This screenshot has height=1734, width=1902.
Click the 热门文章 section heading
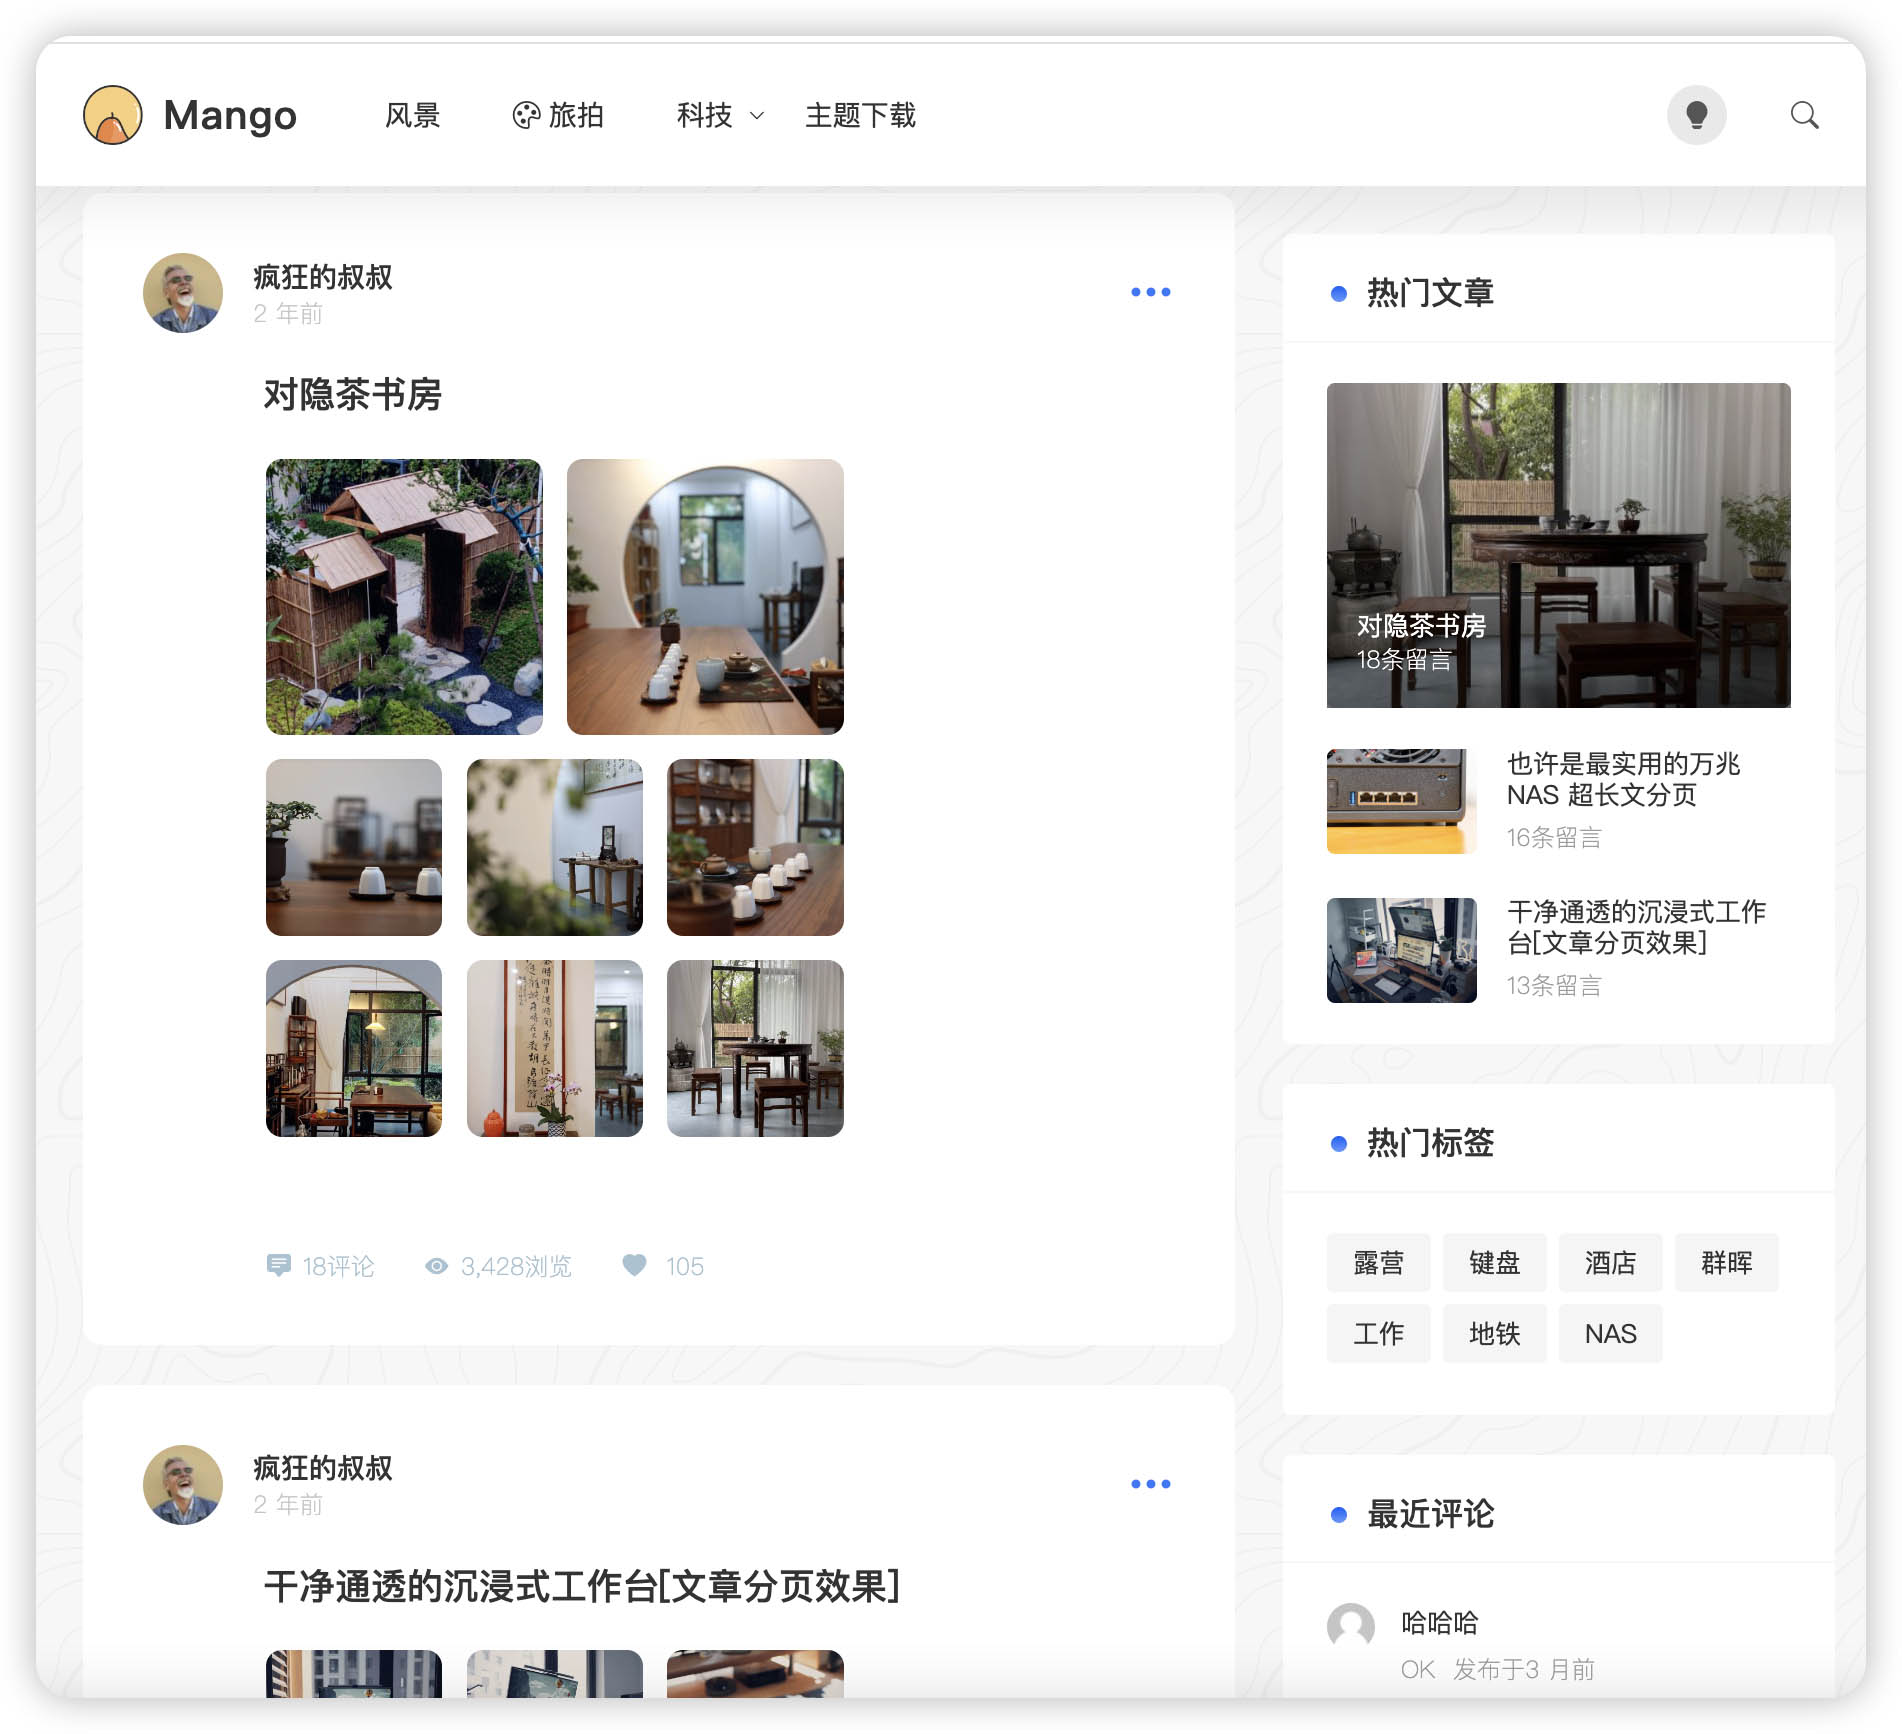point(1430,293)
